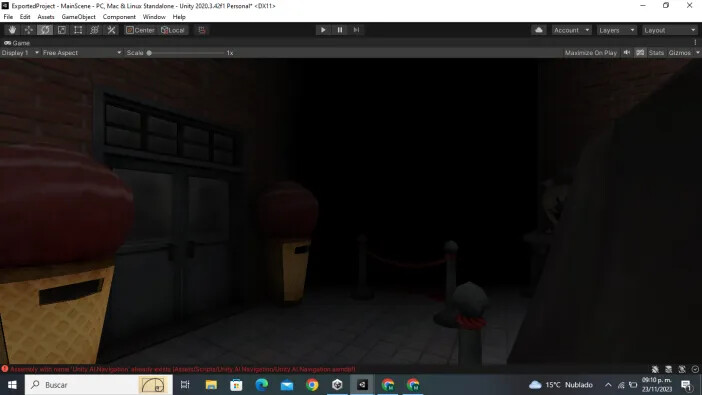Image resolution: width=702 pixels, height=395 pixels.
Task: Select the Move tool
Action: (x=29, y=30)
